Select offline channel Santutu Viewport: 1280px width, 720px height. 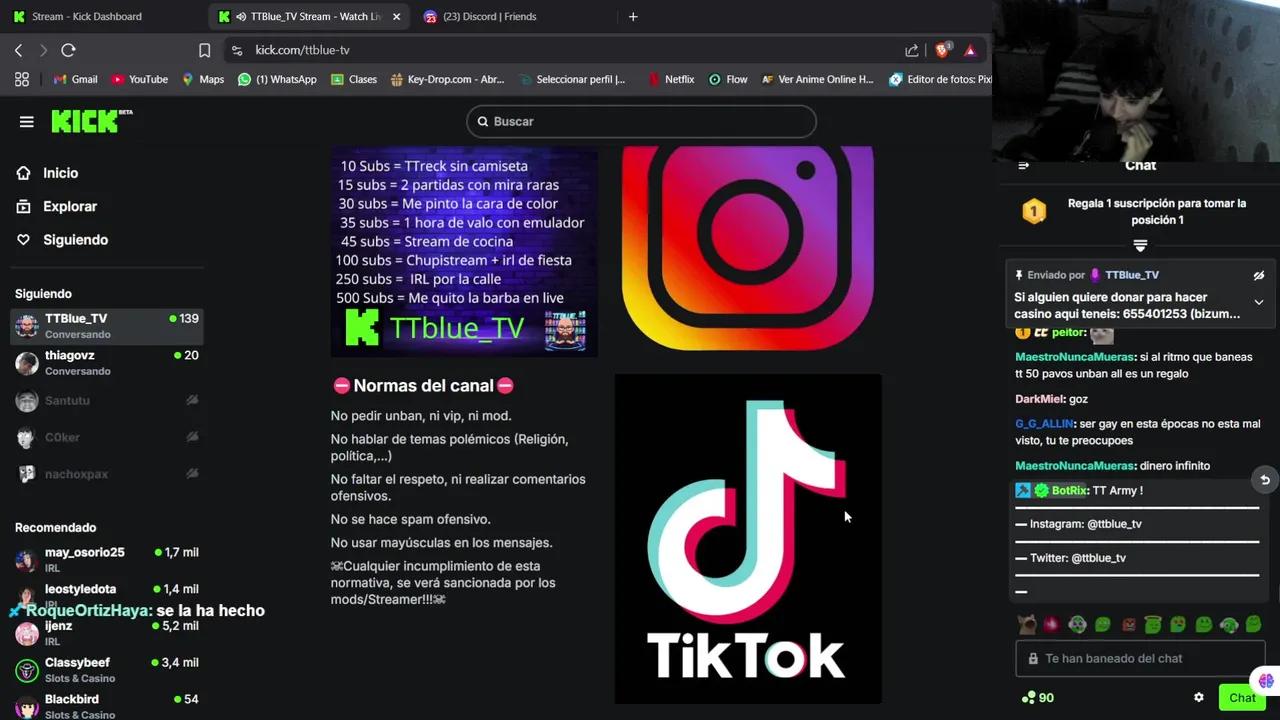pos(107,400)
